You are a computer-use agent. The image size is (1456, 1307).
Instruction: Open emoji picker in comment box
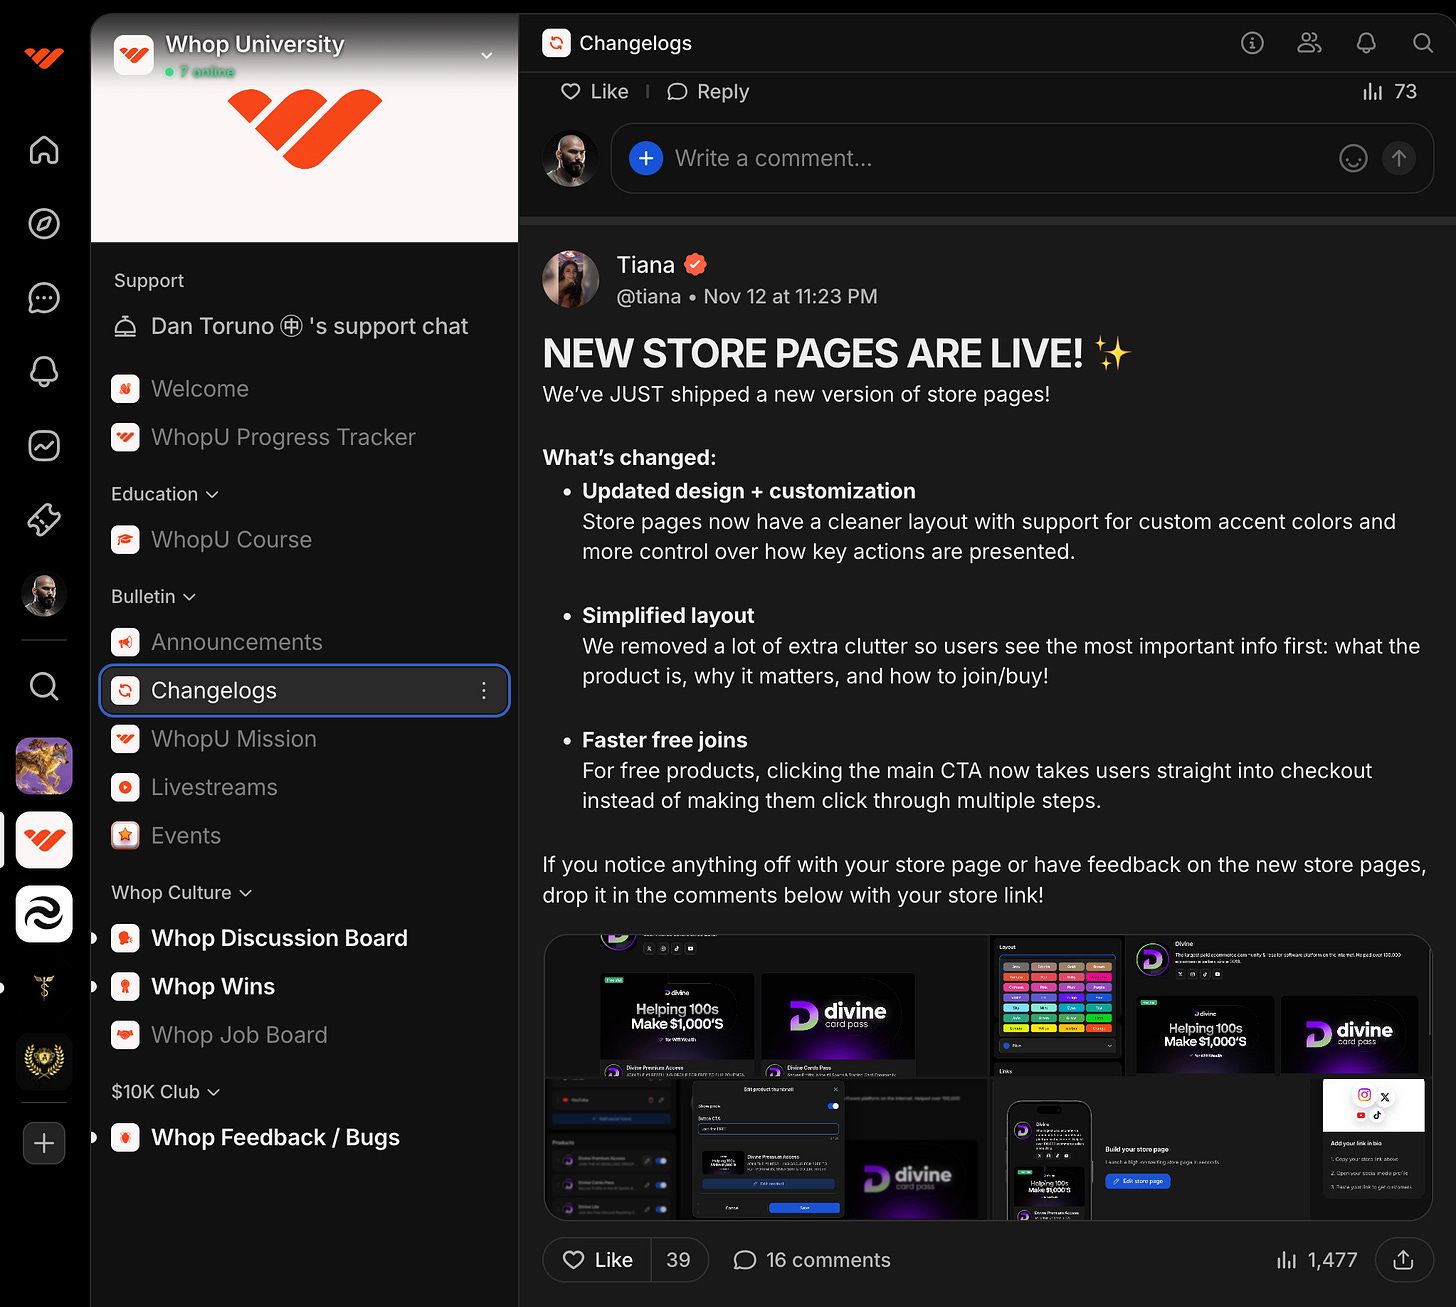1353,158
